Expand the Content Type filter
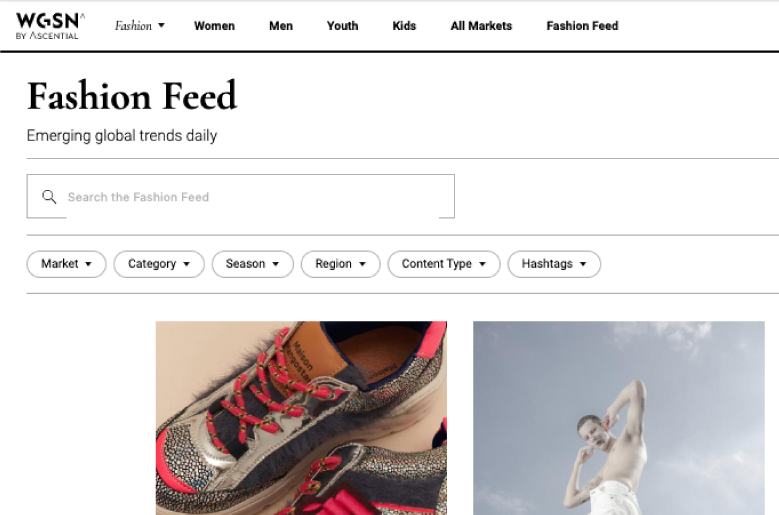 pos(444,264)
